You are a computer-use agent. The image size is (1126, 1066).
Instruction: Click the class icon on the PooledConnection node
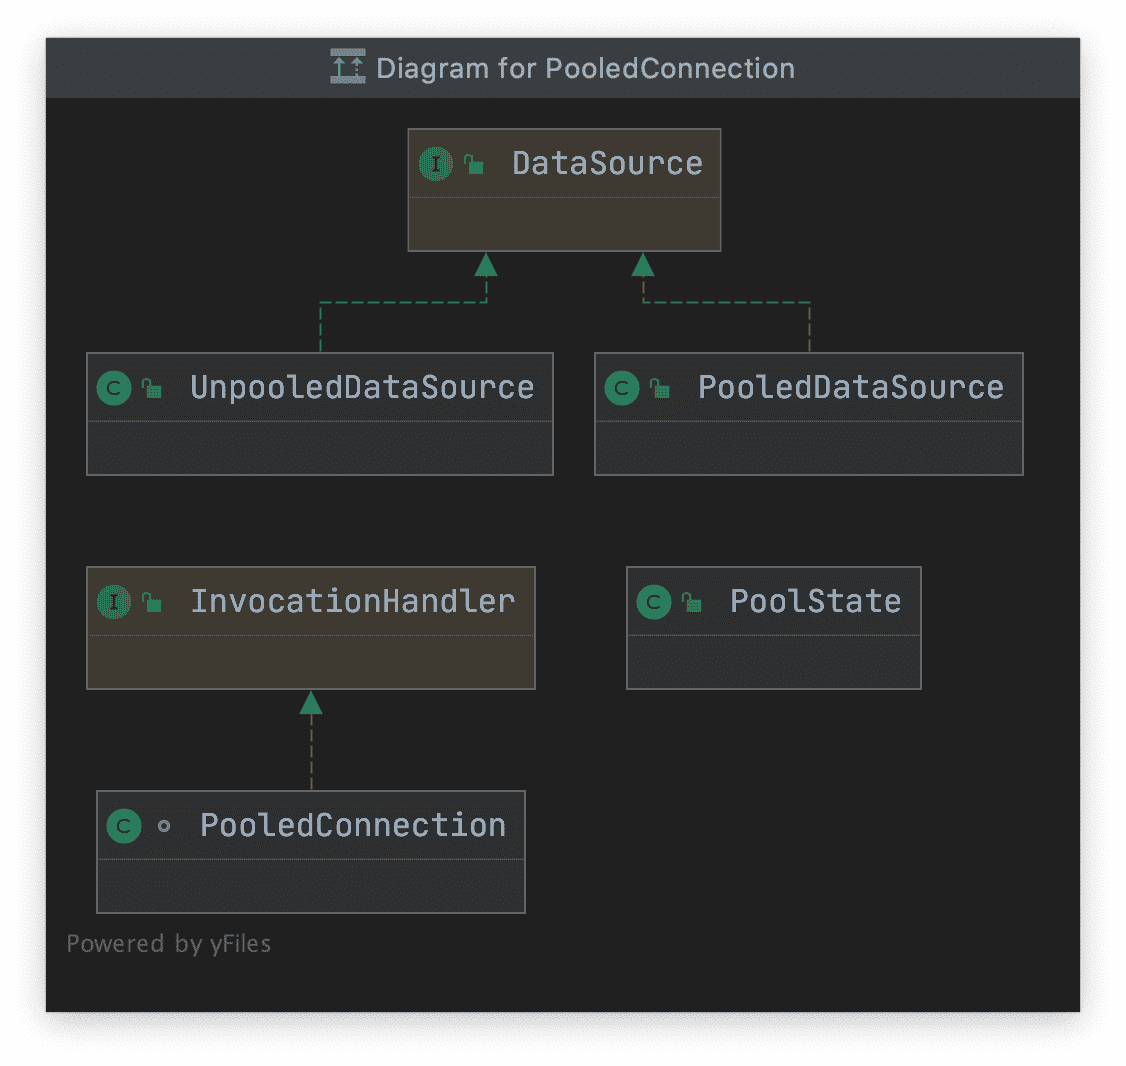pyautogui.click(x=124, y=826)
